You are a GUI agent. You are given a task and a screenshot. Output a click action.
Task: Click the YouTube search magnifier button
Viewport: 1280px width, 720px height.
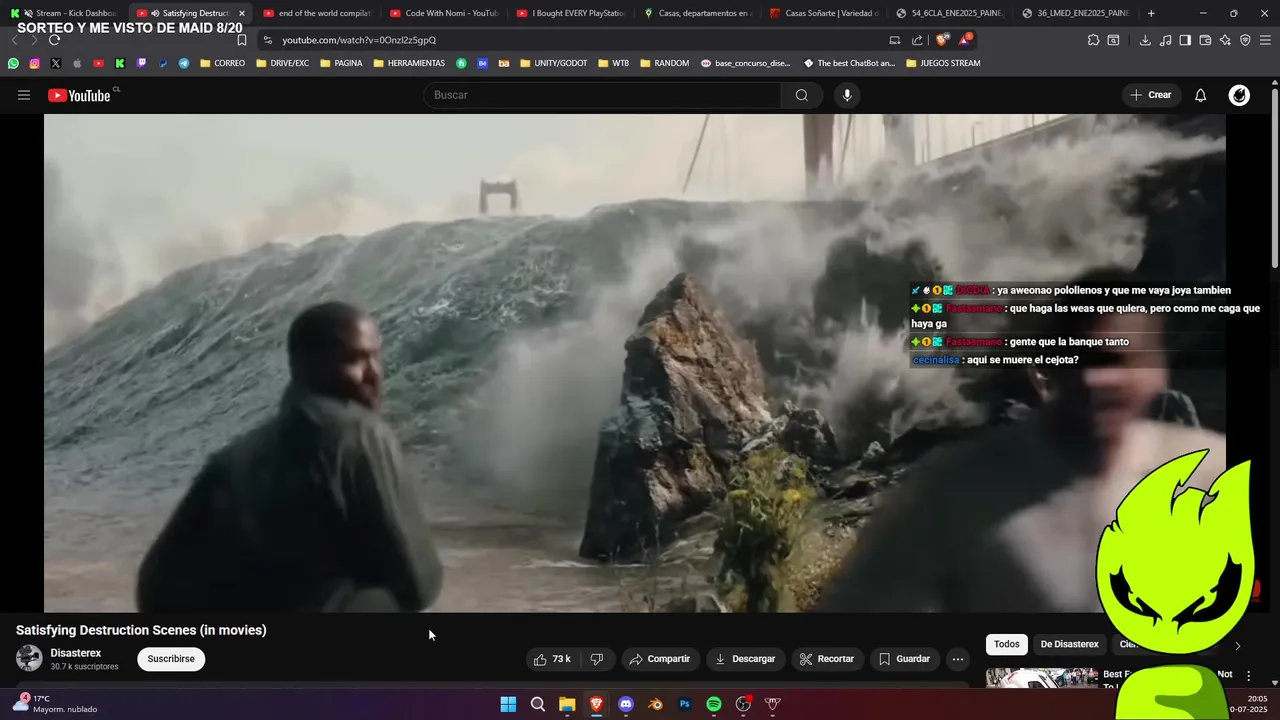(802, 95)
